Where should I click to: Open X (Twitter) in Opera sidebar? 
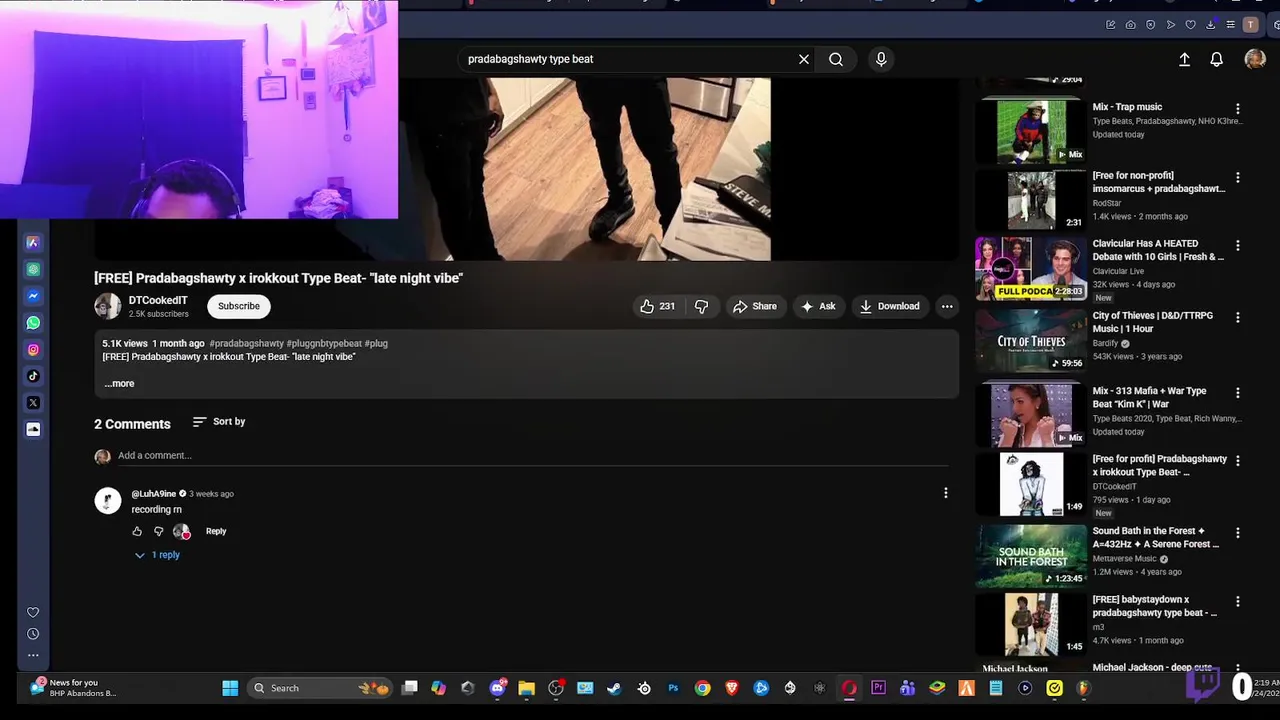point(33,402)
